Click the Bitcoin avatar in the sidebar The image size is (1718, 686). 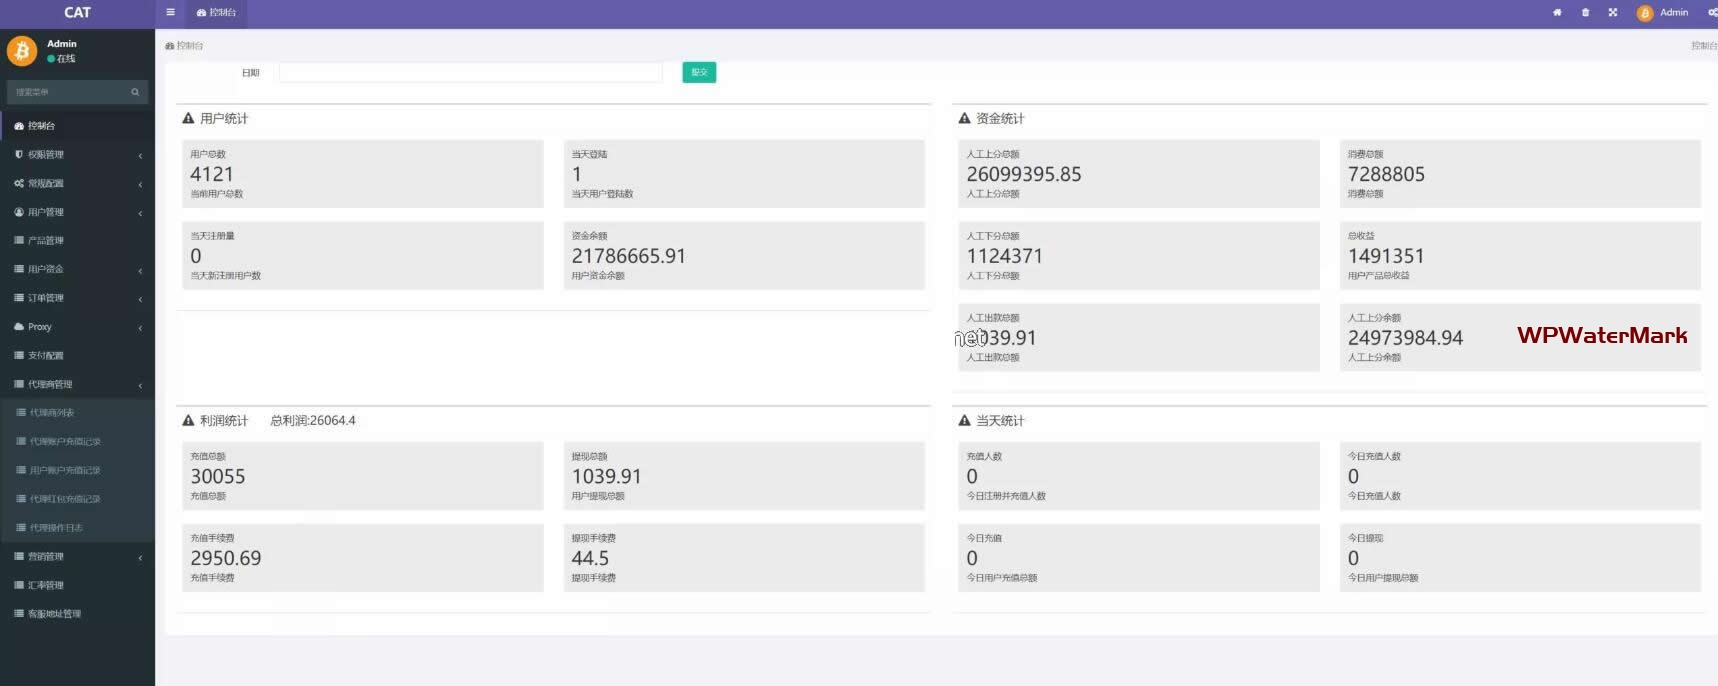[x=22, y=50]
